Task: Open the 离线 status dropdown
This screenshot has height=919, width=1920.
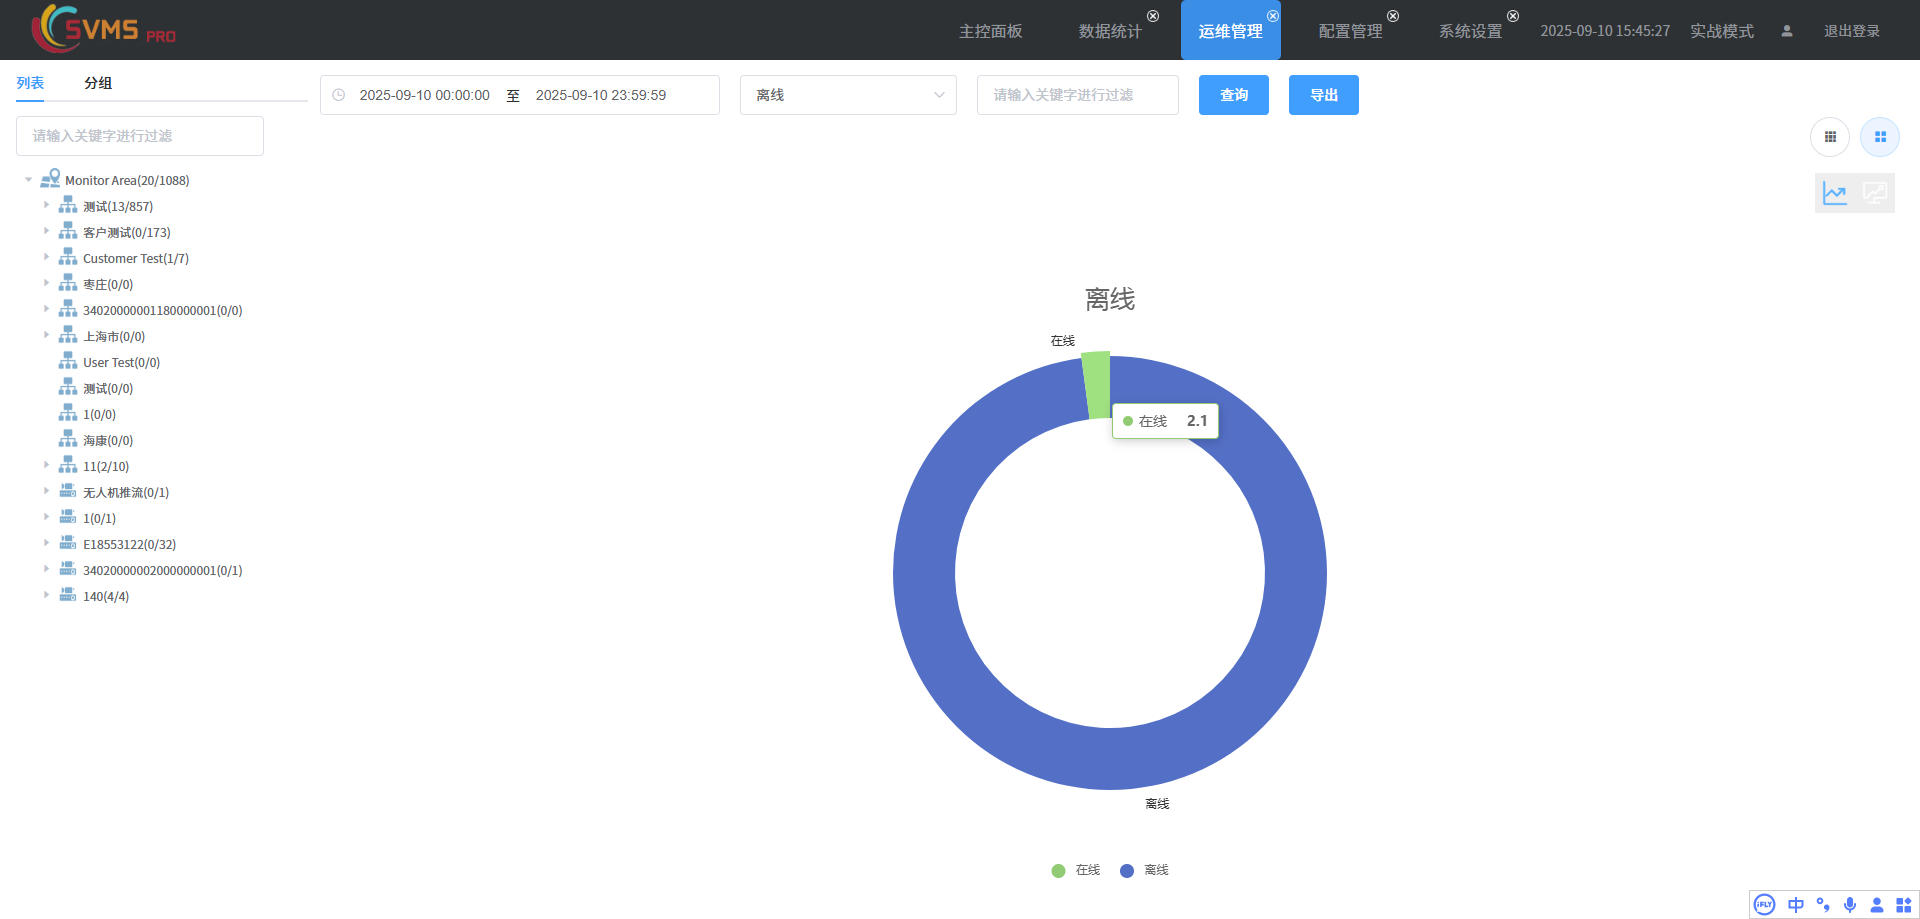Action: [848, 95]
